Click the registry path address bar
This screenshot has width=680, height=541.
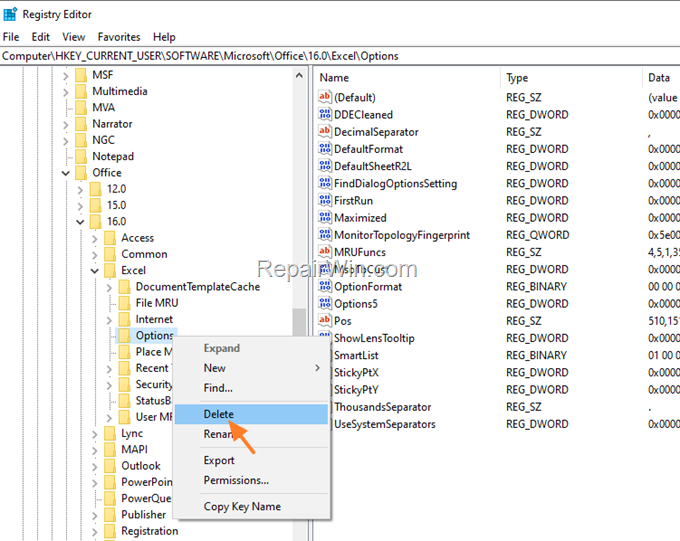point(340,56)
